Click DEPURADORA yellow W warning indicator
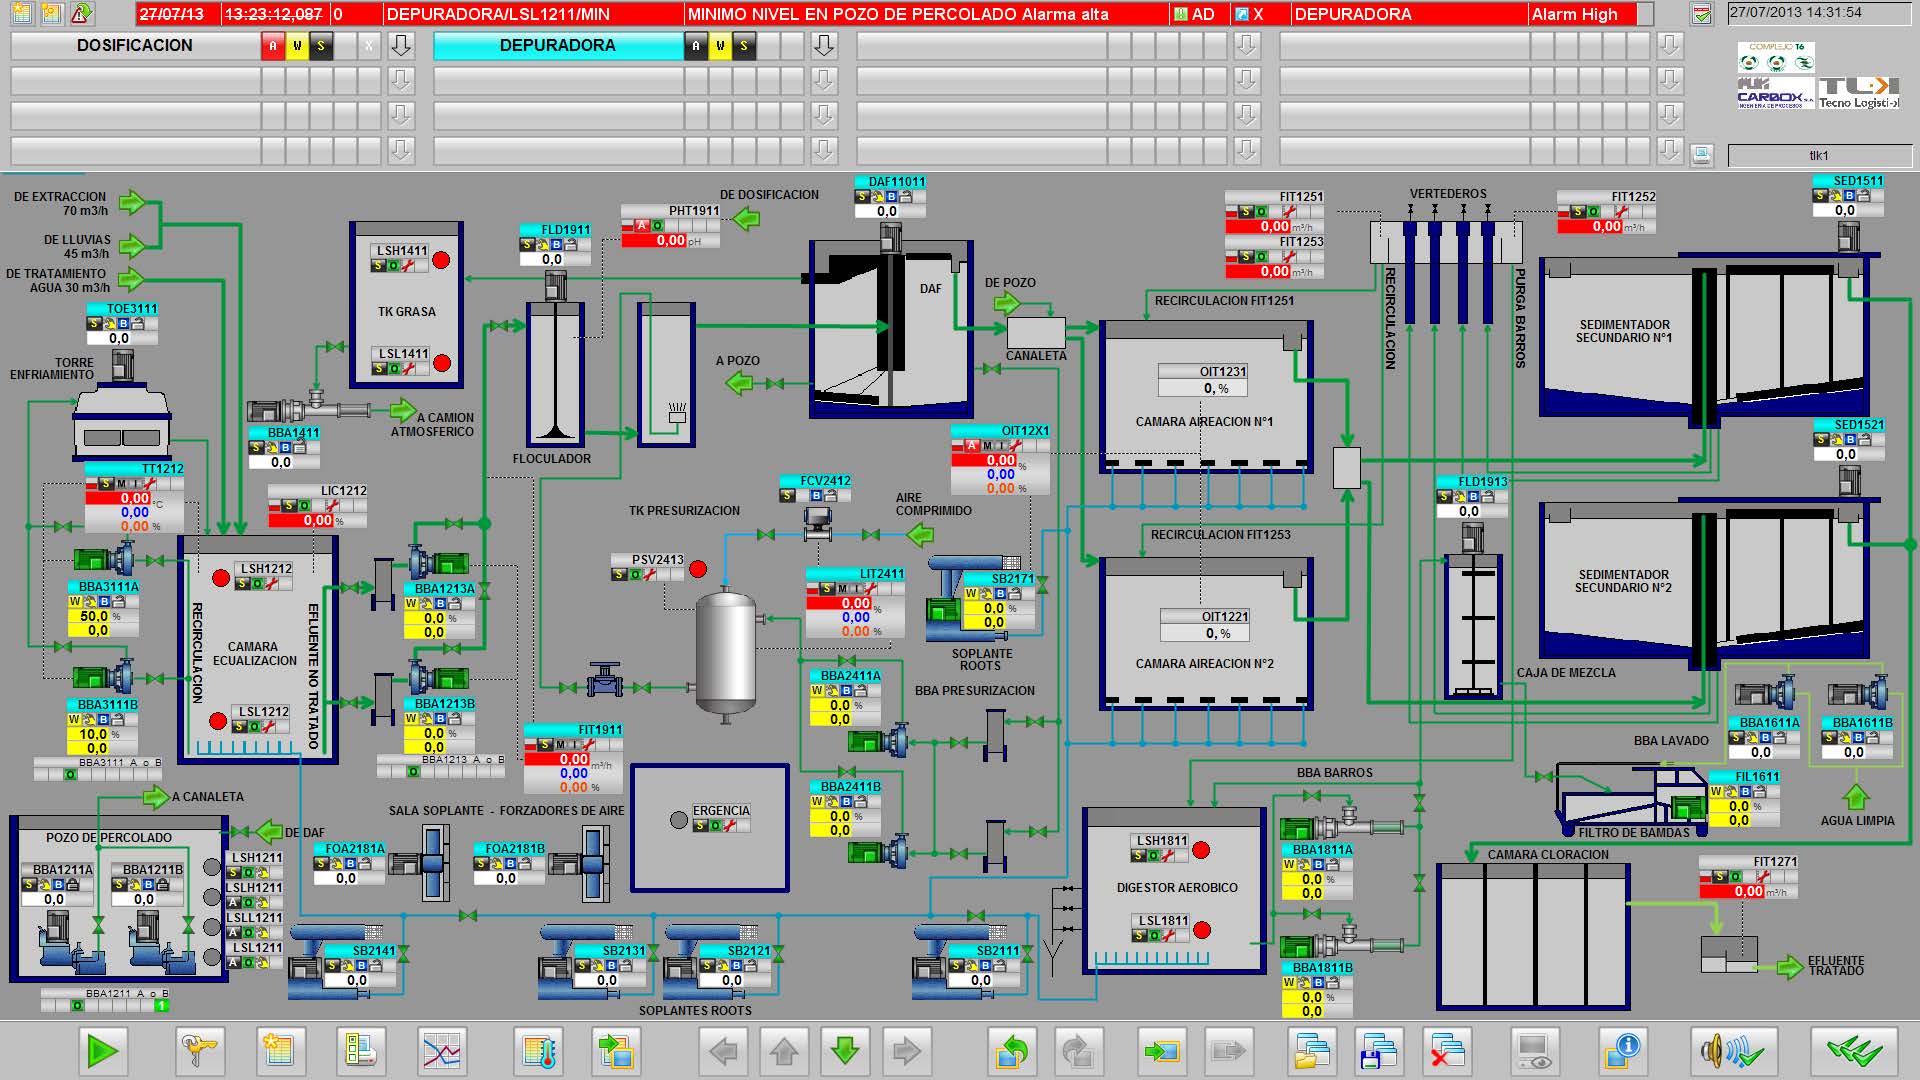The image size is (1920, 1080). tap(720, 46)
